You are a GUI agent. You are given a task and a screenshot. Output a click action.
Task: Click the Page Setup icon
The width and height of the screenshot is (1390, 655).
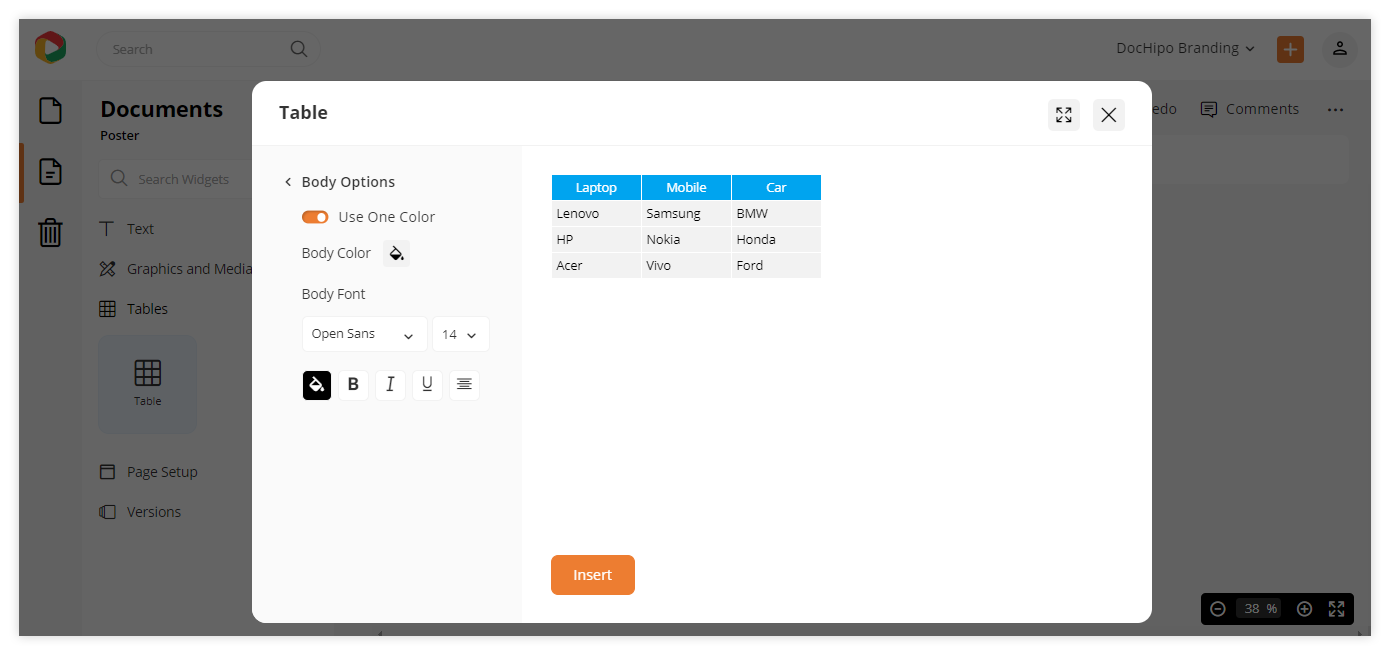(x=107, y=472)
